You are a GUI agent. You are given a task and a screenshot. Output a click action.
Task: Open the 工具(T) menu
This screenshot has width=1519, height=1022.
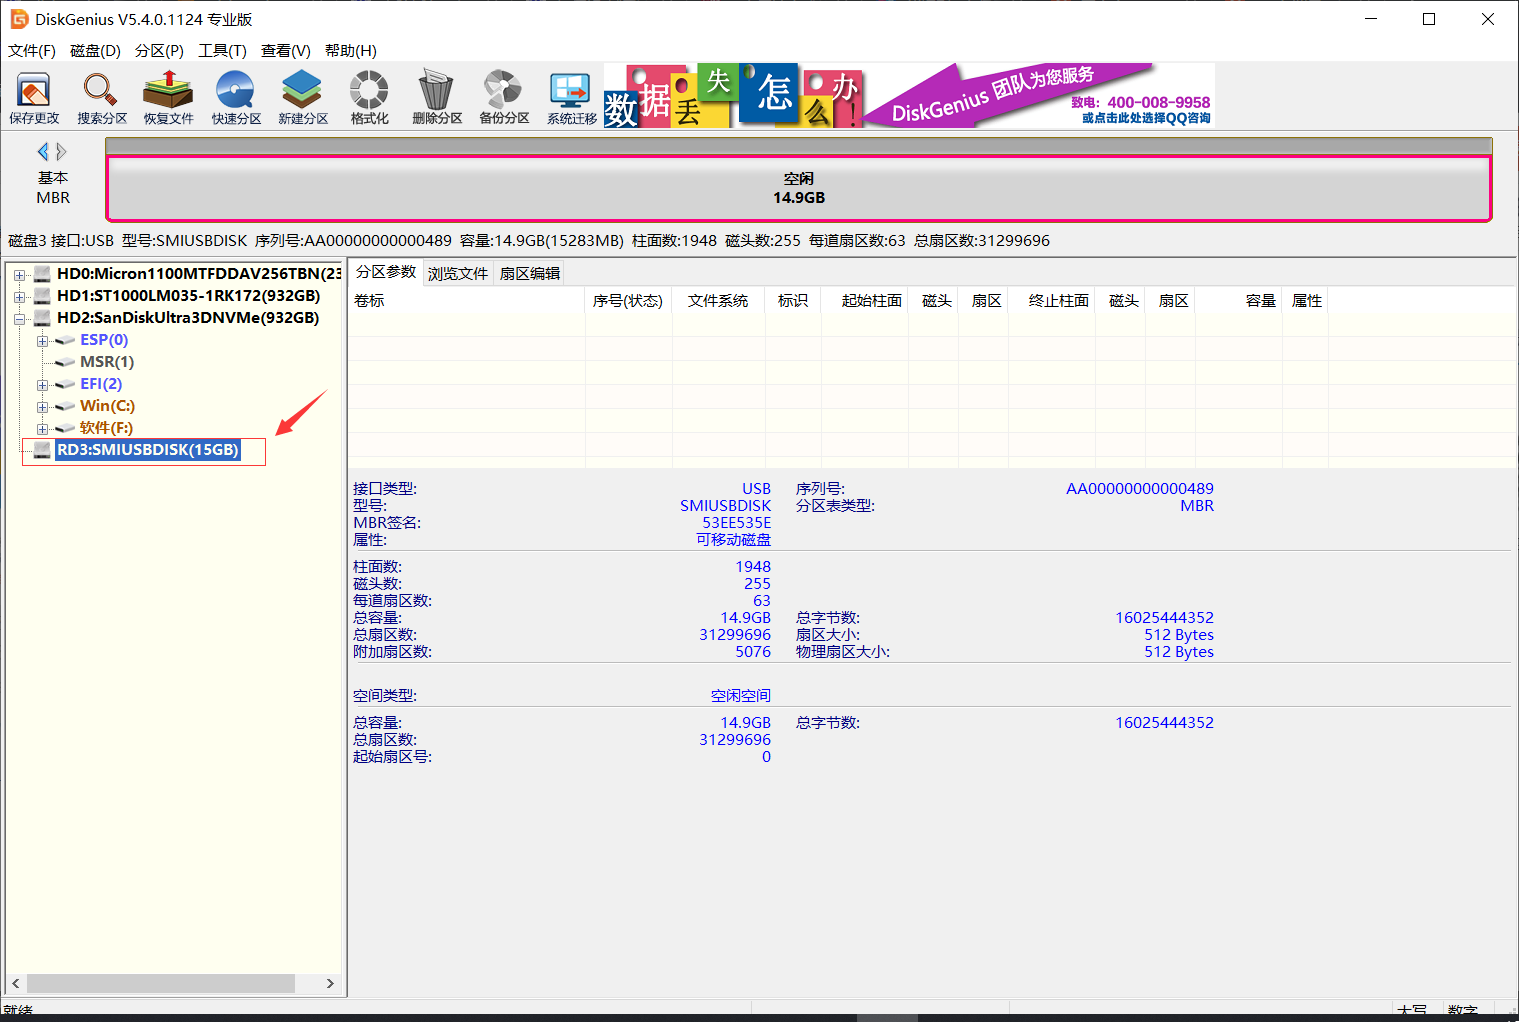[222, 50]
